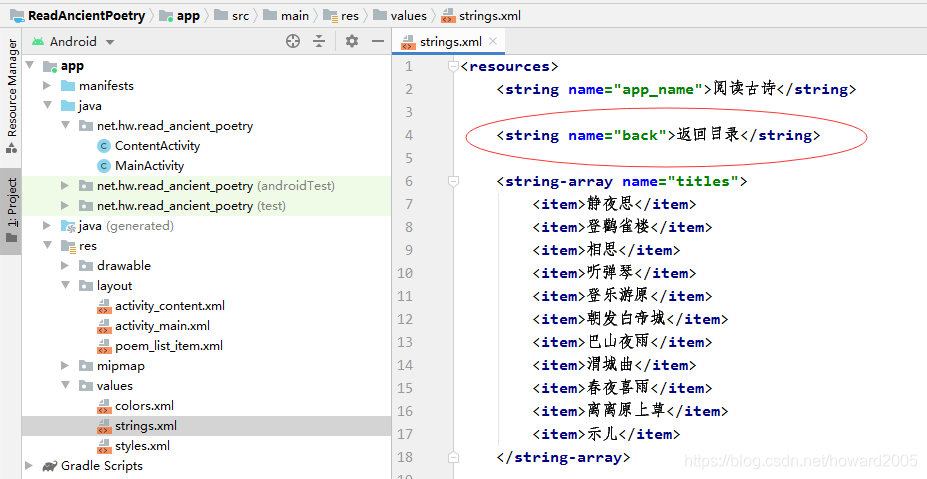
Task: Expand the Gradle Scripts node
Action: 29,465
